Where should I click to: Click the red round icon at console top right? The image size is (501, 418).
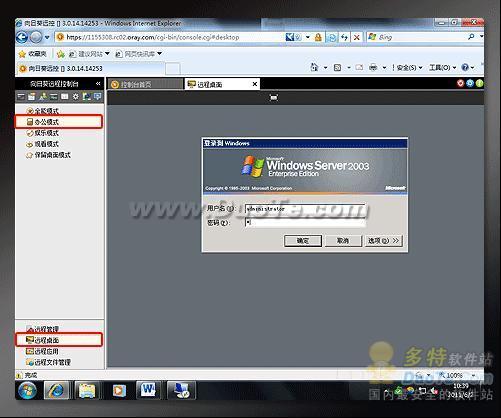(x=460, y=83)
